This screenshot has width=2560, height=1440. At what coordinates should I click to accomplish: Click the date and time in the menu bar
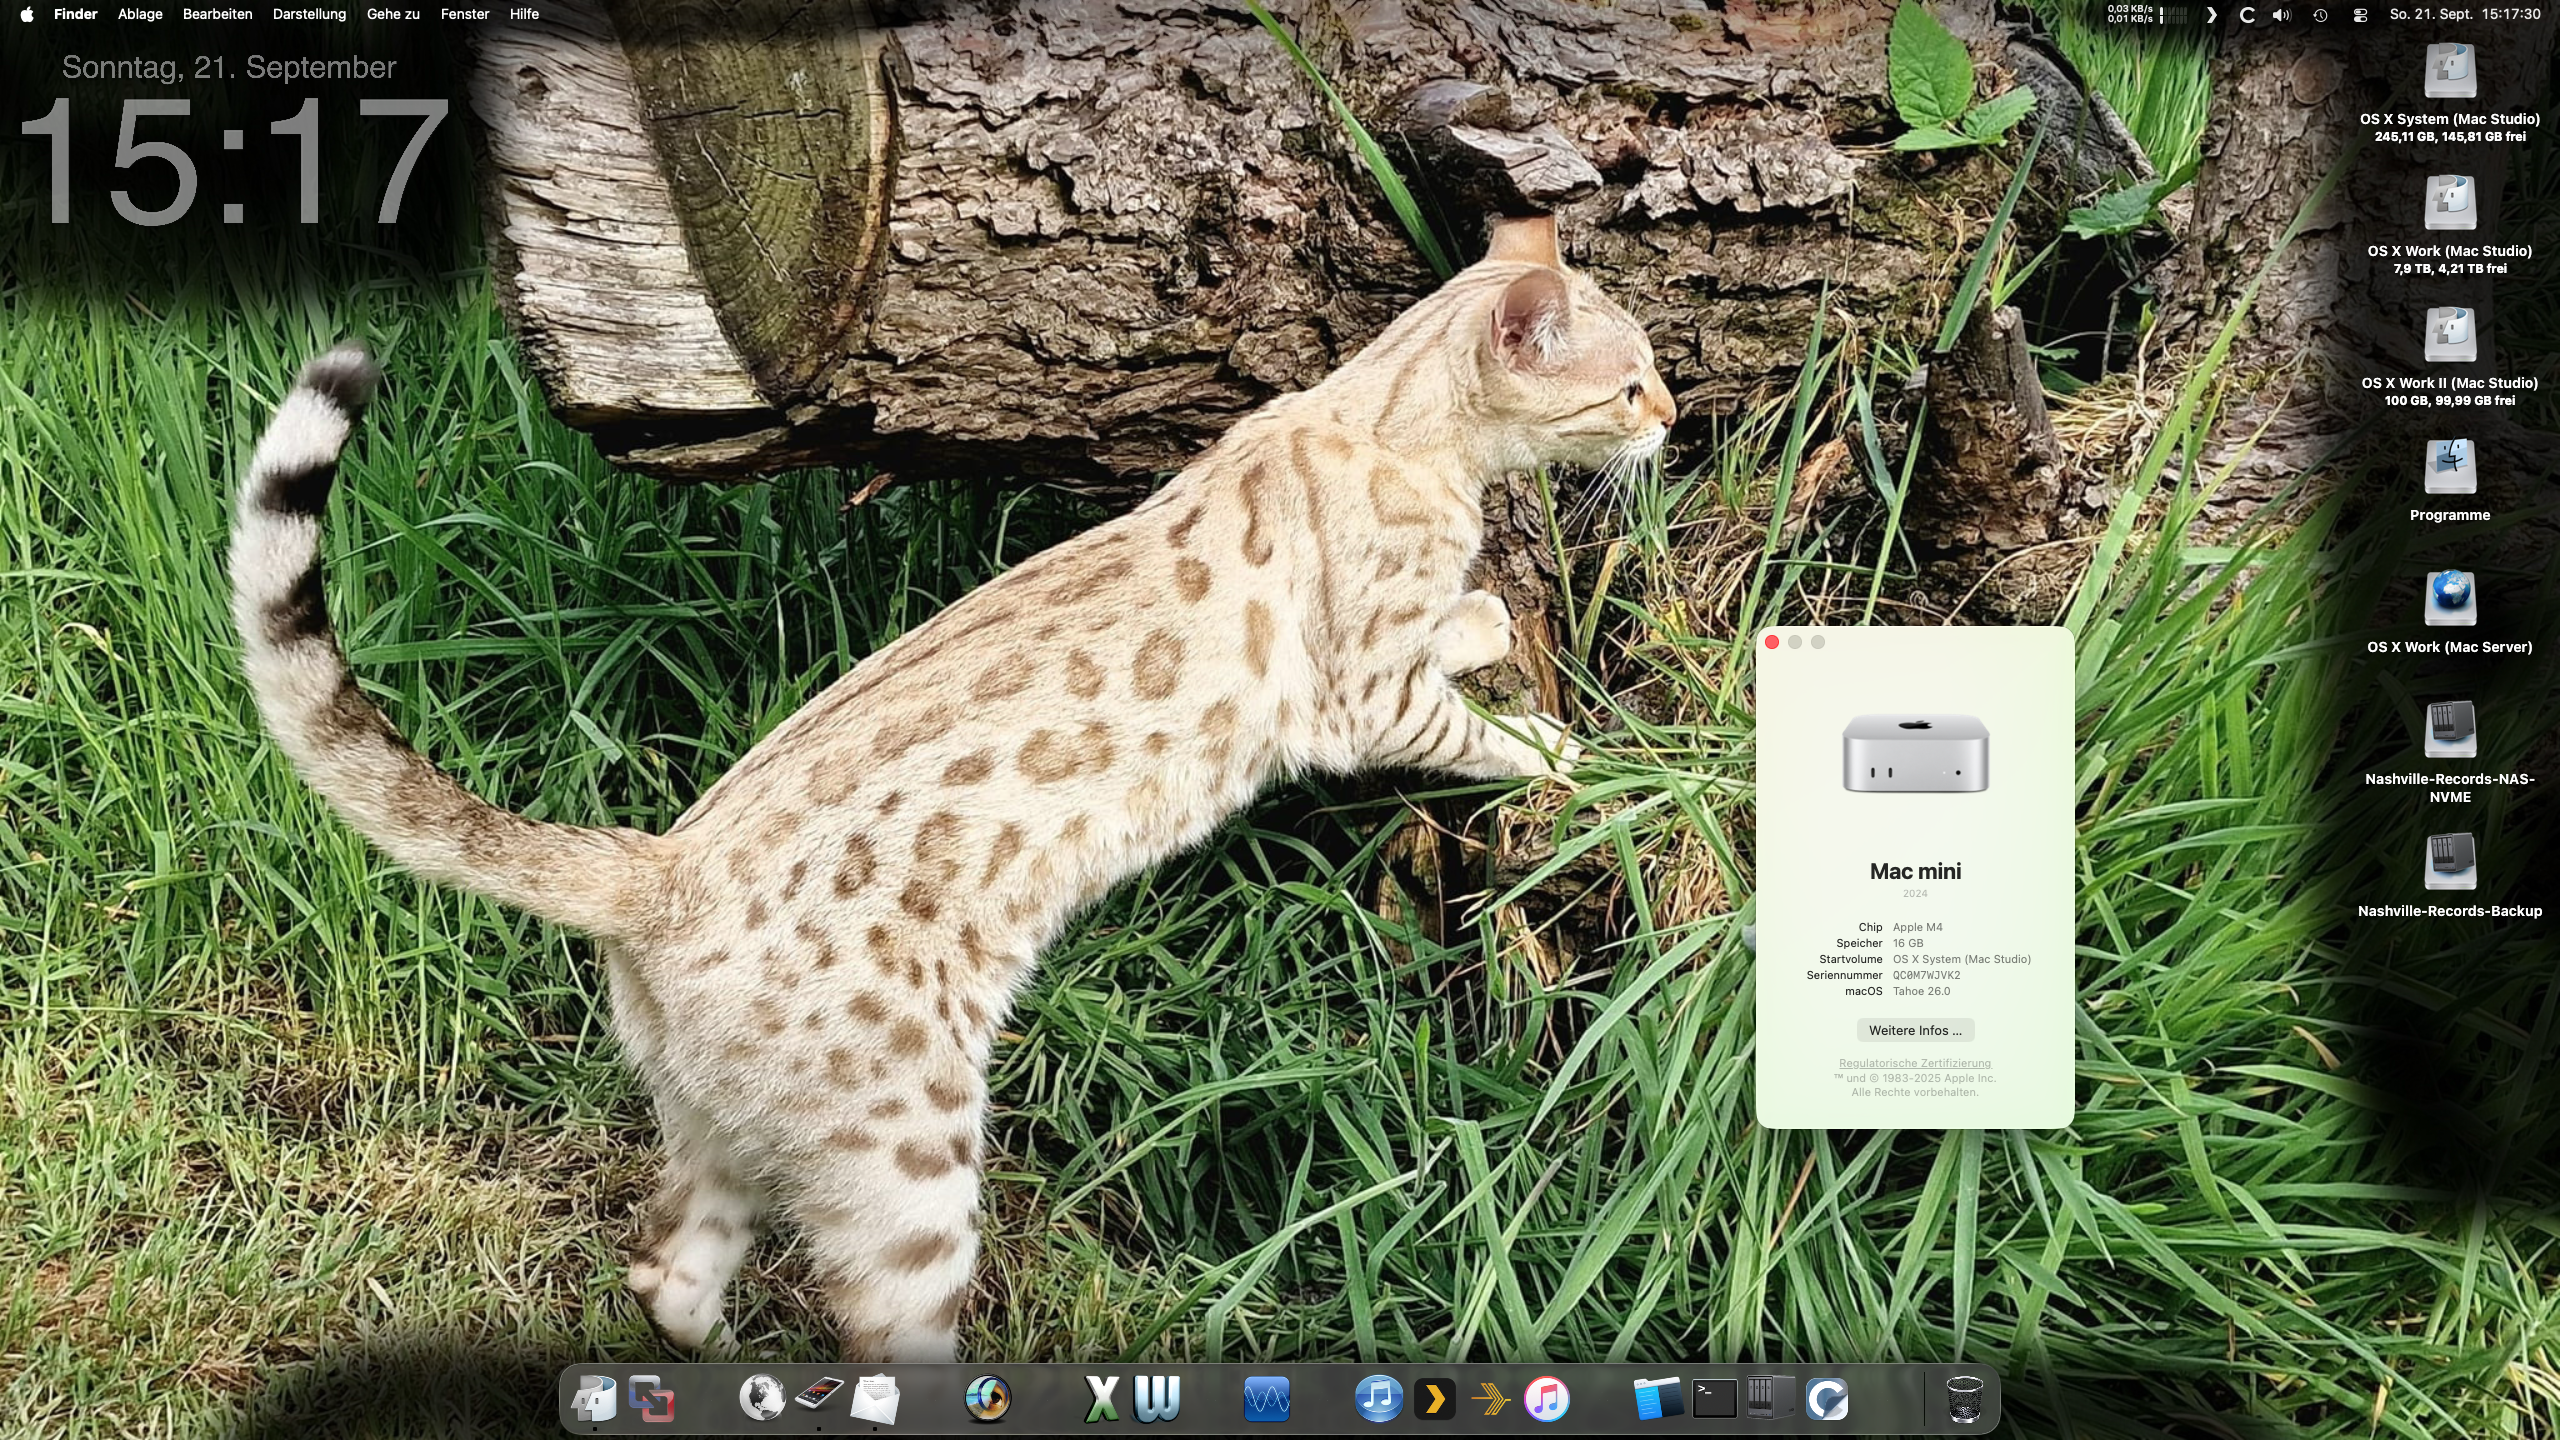point(2464,14)
